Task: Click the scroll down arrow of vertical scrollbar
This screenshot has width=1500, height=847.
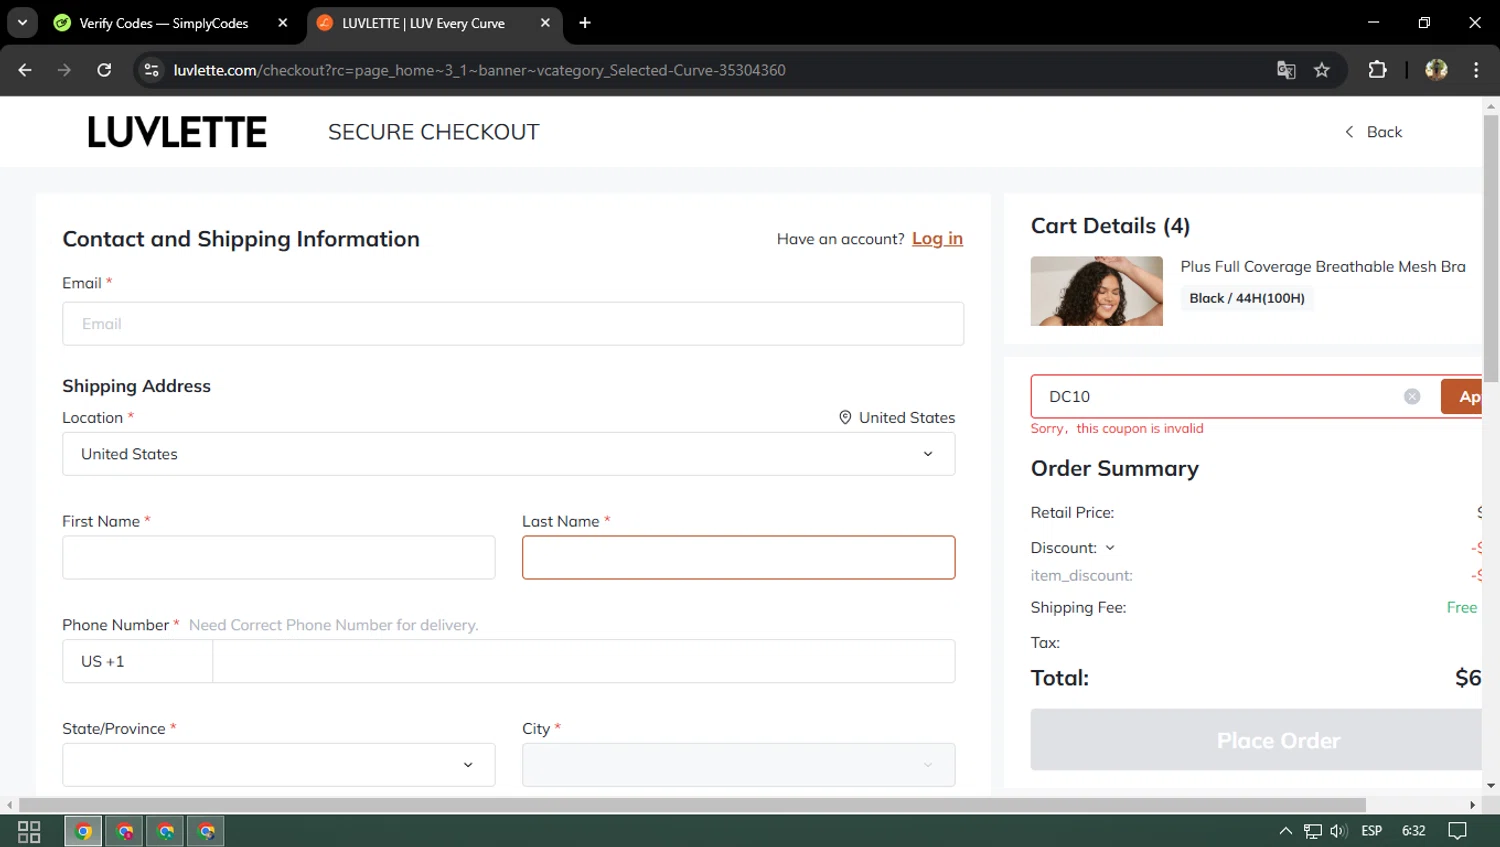Action: pos(1491,786)
